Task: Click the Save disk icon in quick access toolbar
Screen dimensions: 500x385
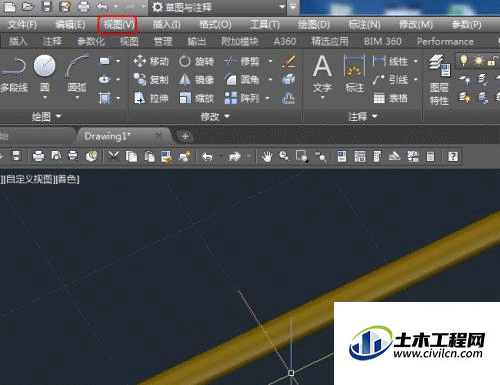Action: coord(47,6)
